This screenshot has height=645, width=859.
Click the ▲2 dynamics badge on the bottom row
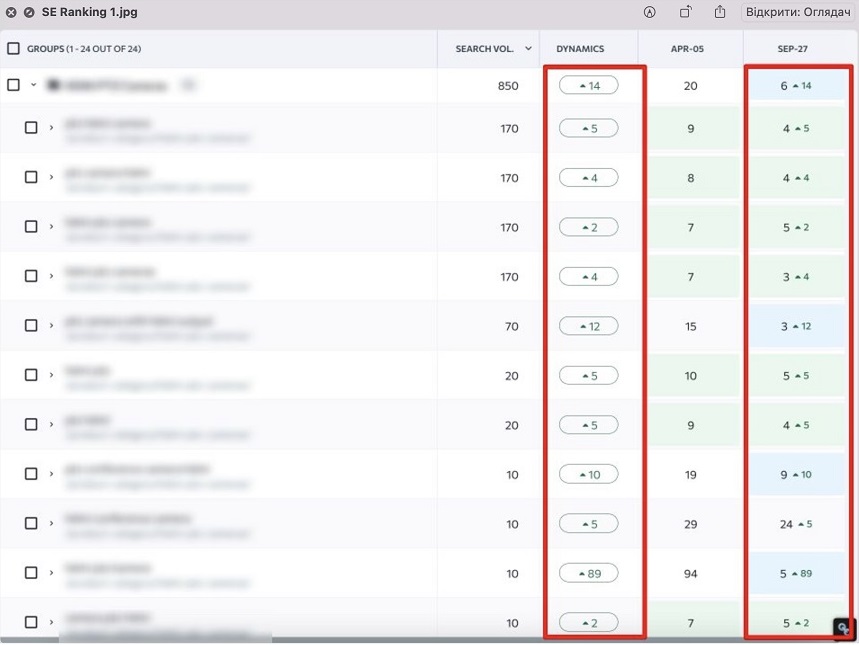[589, 622]
